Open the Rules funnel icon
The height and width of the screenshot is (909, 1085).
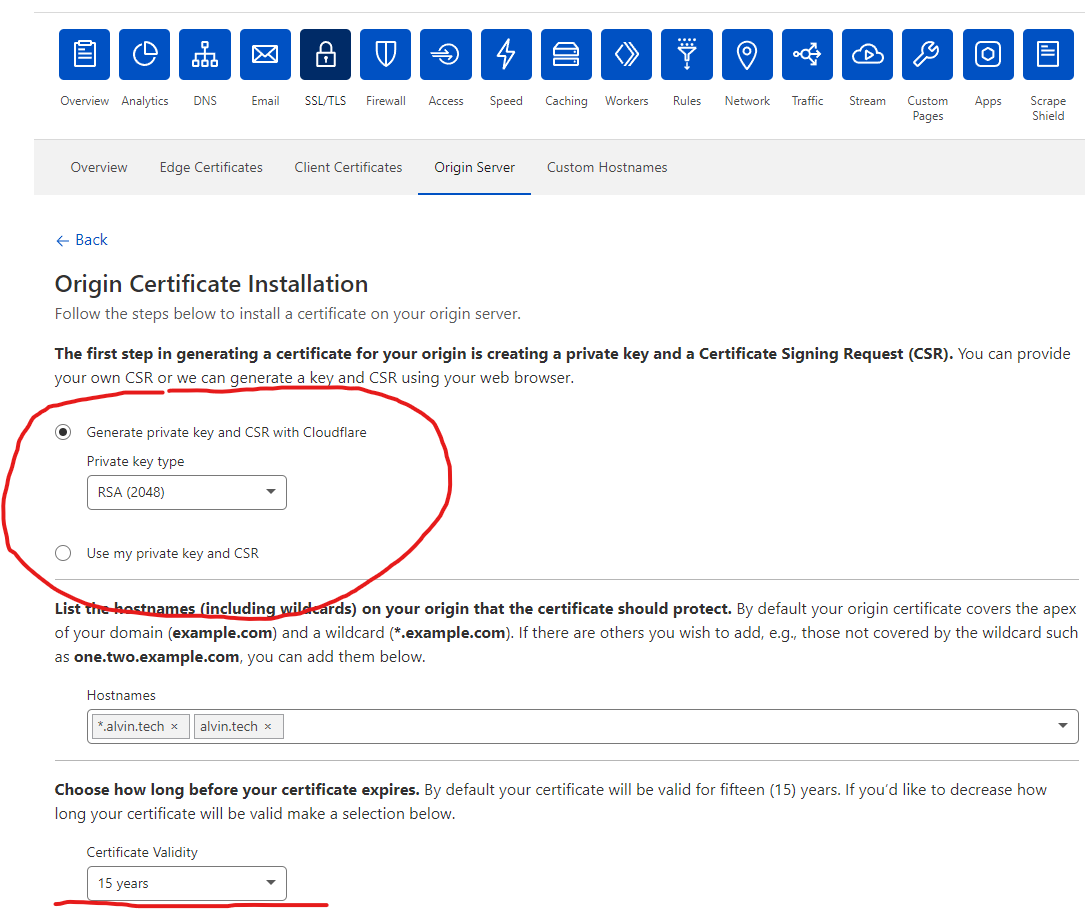click(686, 55)
